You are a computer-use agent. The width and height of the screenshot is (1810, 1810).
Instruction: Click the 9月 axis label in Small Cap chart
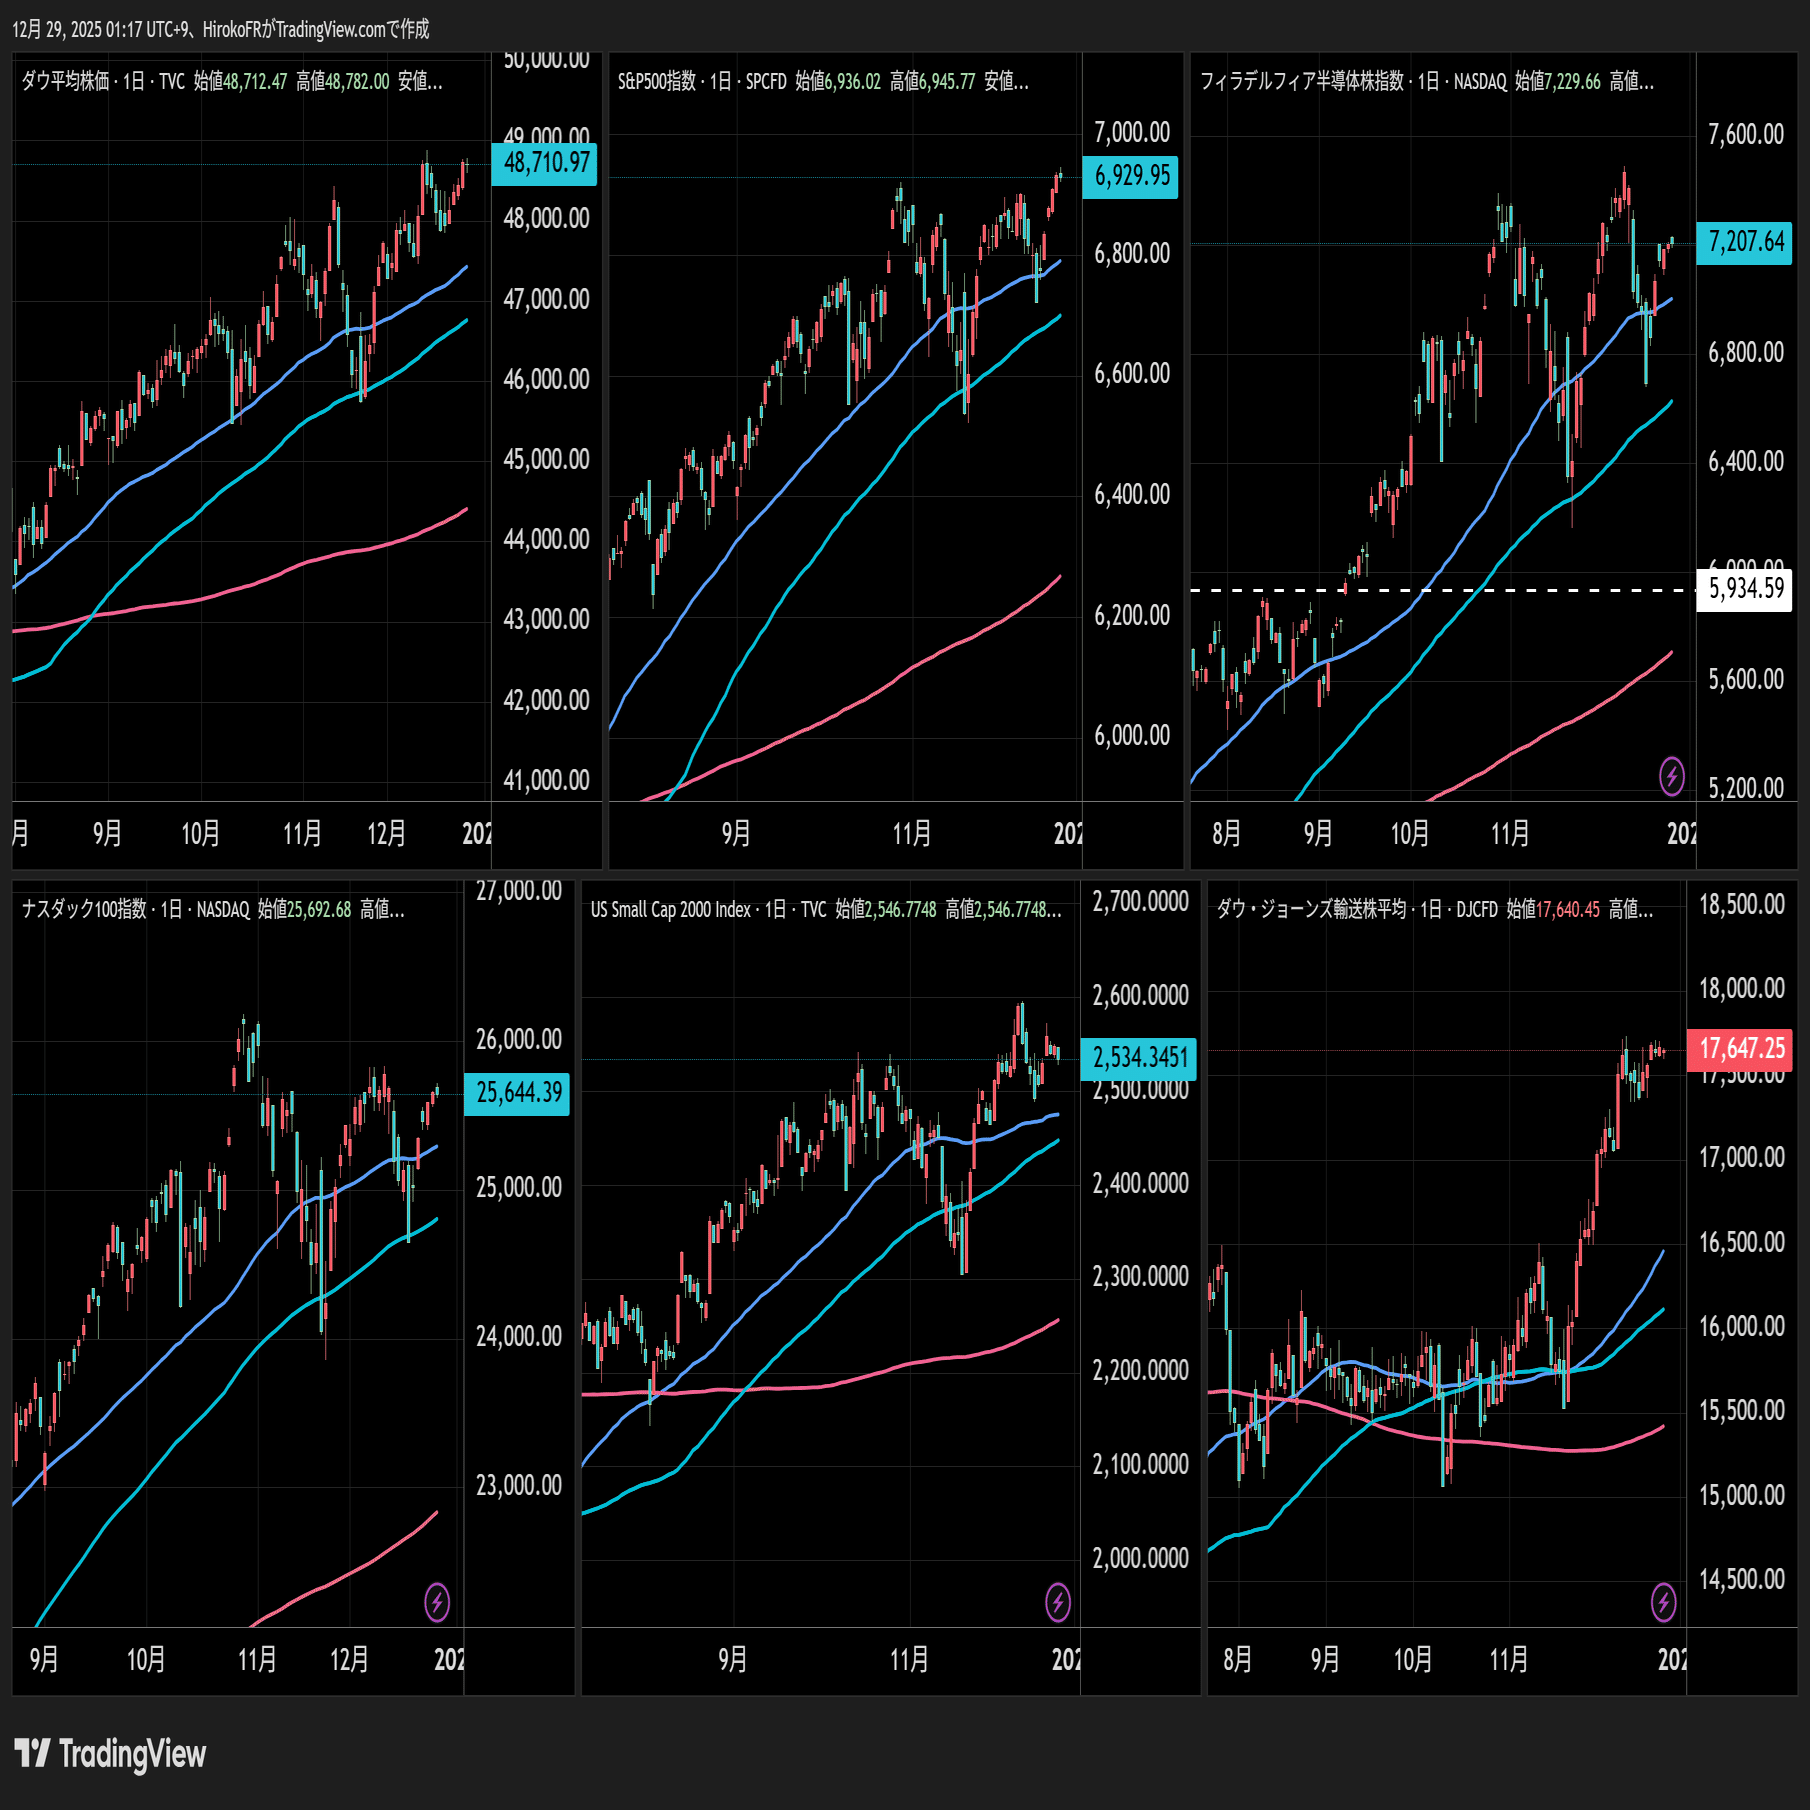click(733, 1660)
